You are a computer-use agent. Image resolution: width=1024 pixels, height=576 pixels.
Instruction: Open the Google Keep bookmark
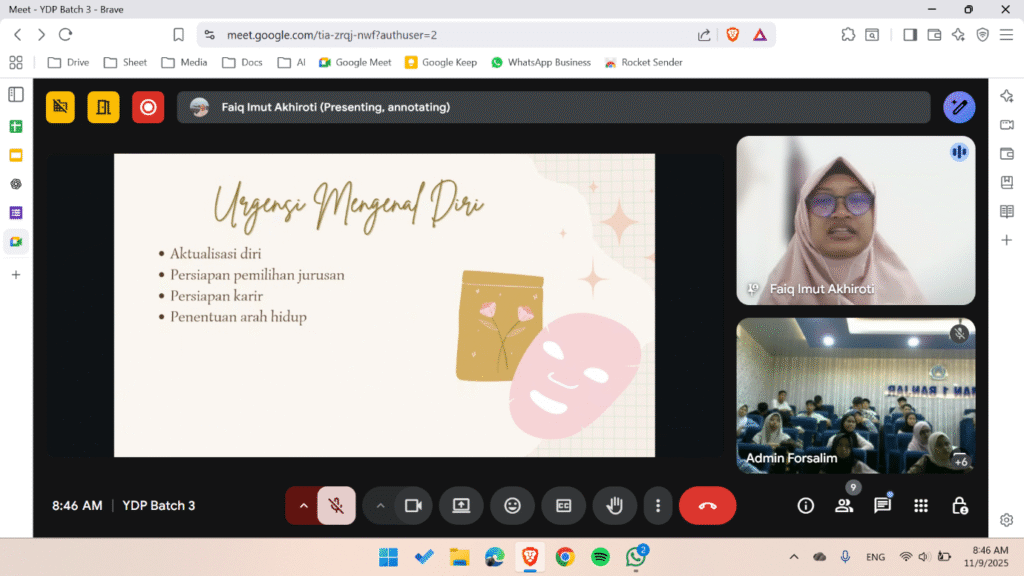[x=440, y=62]
